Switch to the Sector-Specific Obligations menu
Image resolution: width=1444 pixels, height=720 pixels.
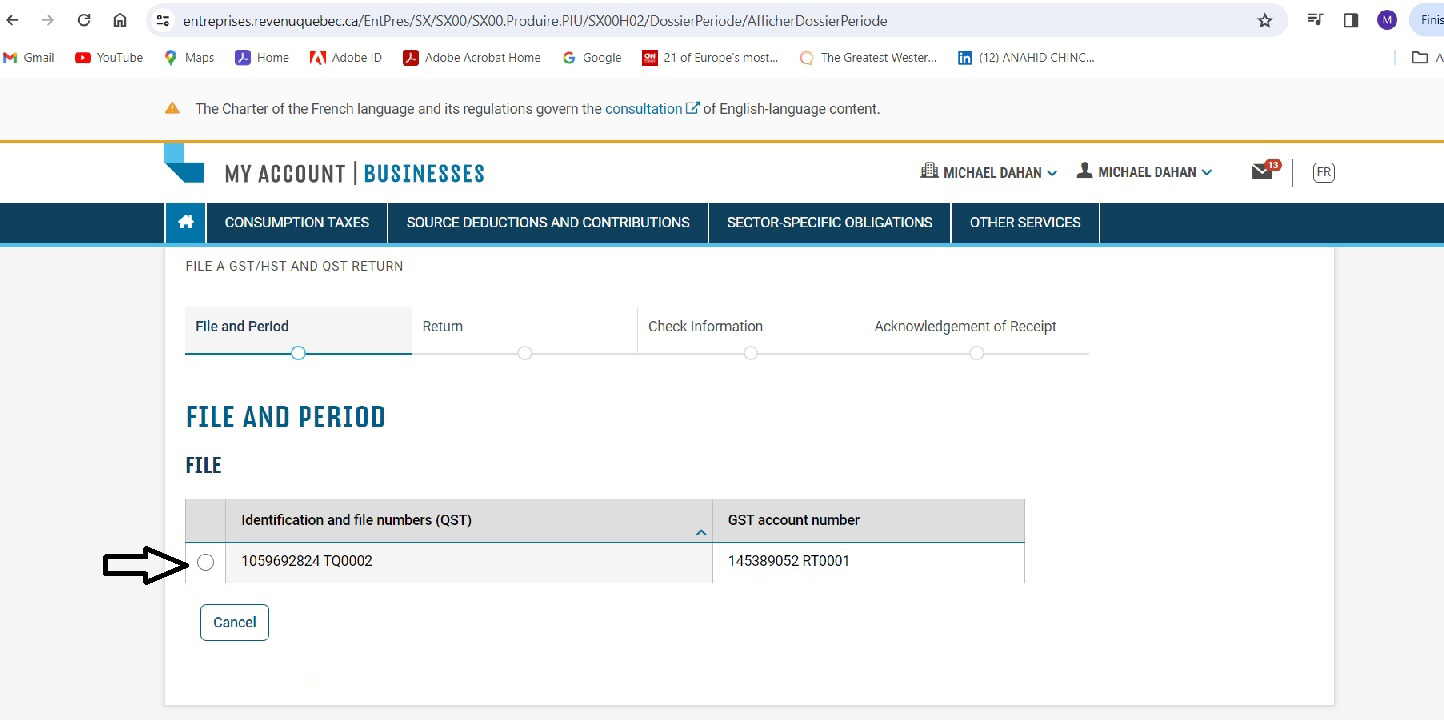coord(829,222)
